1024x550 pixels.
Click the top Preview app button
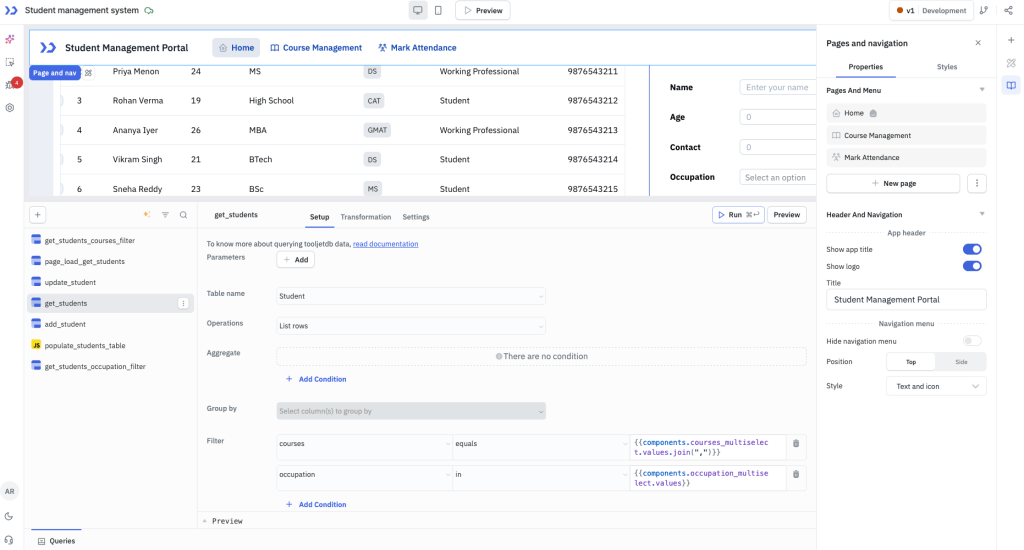(483, 10)
